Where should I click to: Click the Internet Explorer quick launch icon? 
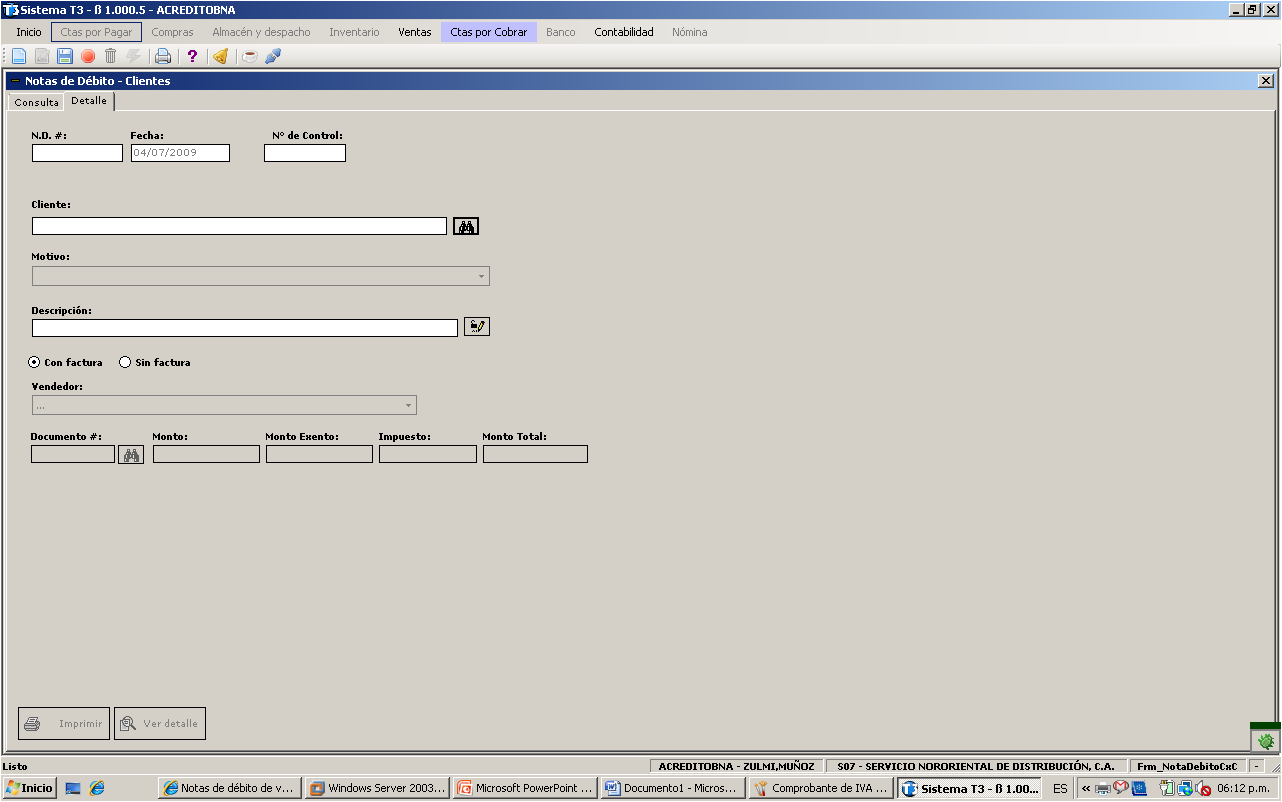[97, 788]
